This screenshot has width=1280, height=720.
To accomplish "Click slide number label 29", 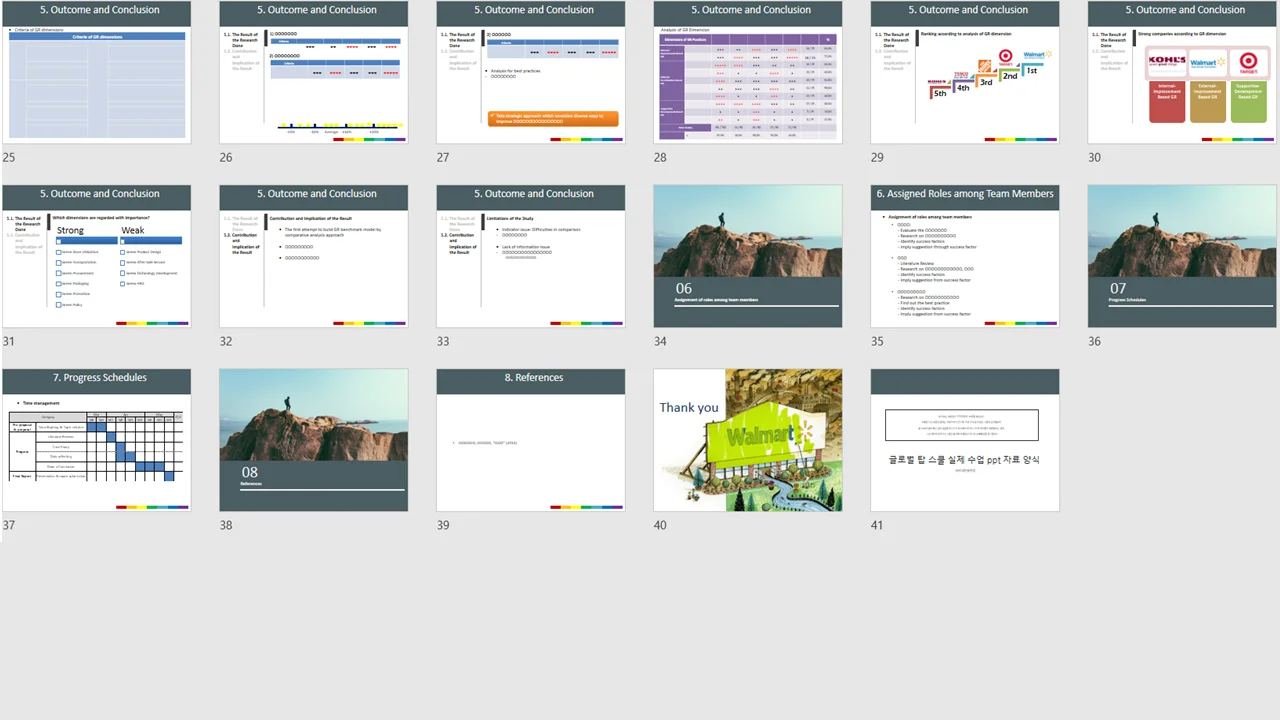I will pos(877,157).
